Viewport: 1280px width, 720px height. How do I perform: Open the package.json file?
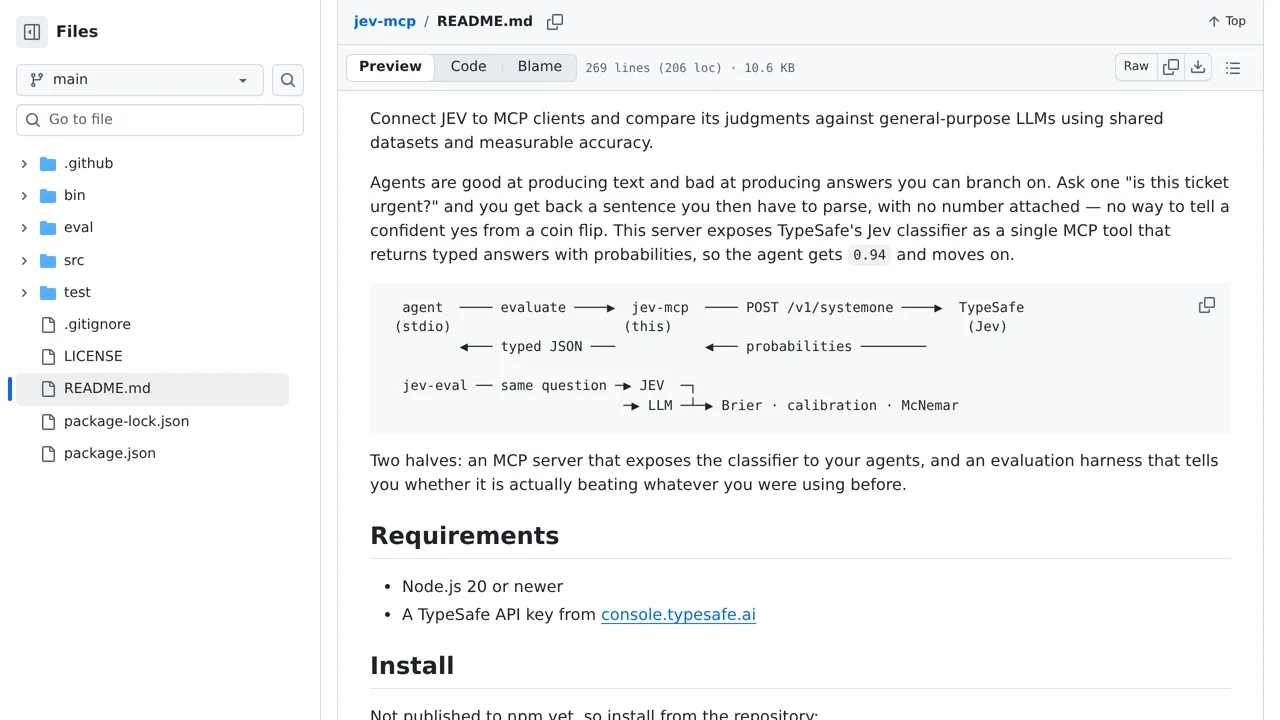pyautogui.click(x=110, y=454)
